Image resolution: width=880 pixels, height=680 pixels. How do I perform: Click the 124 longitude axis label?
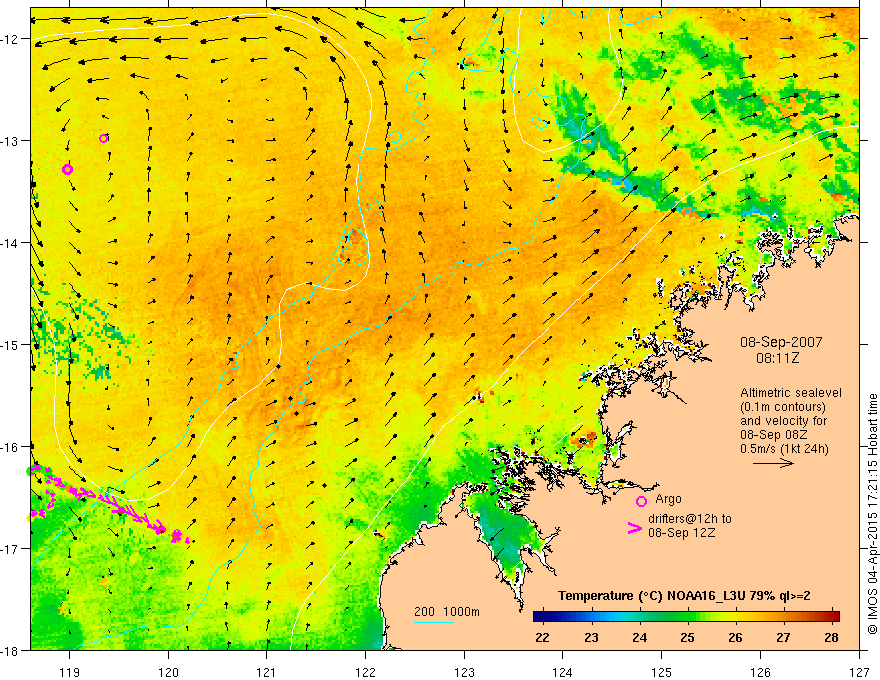(563, 673)
